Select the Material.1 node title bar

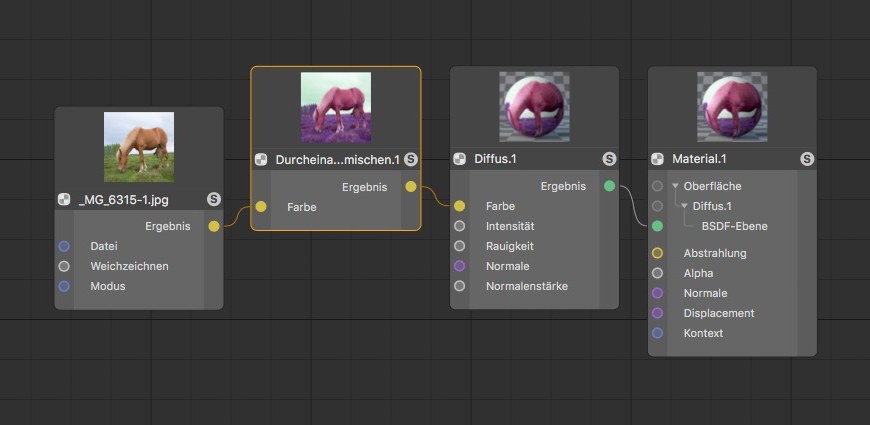click(x=732, y=159)
